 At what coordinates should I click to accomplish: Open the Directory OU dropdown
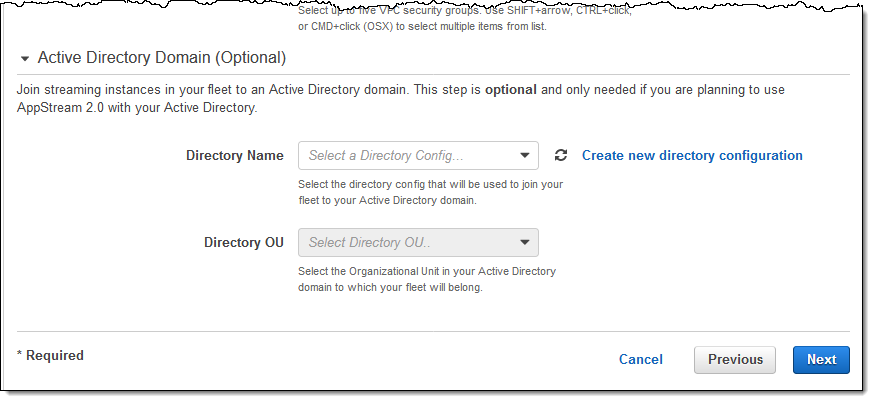pyautogui.click(x=418, y=243)
